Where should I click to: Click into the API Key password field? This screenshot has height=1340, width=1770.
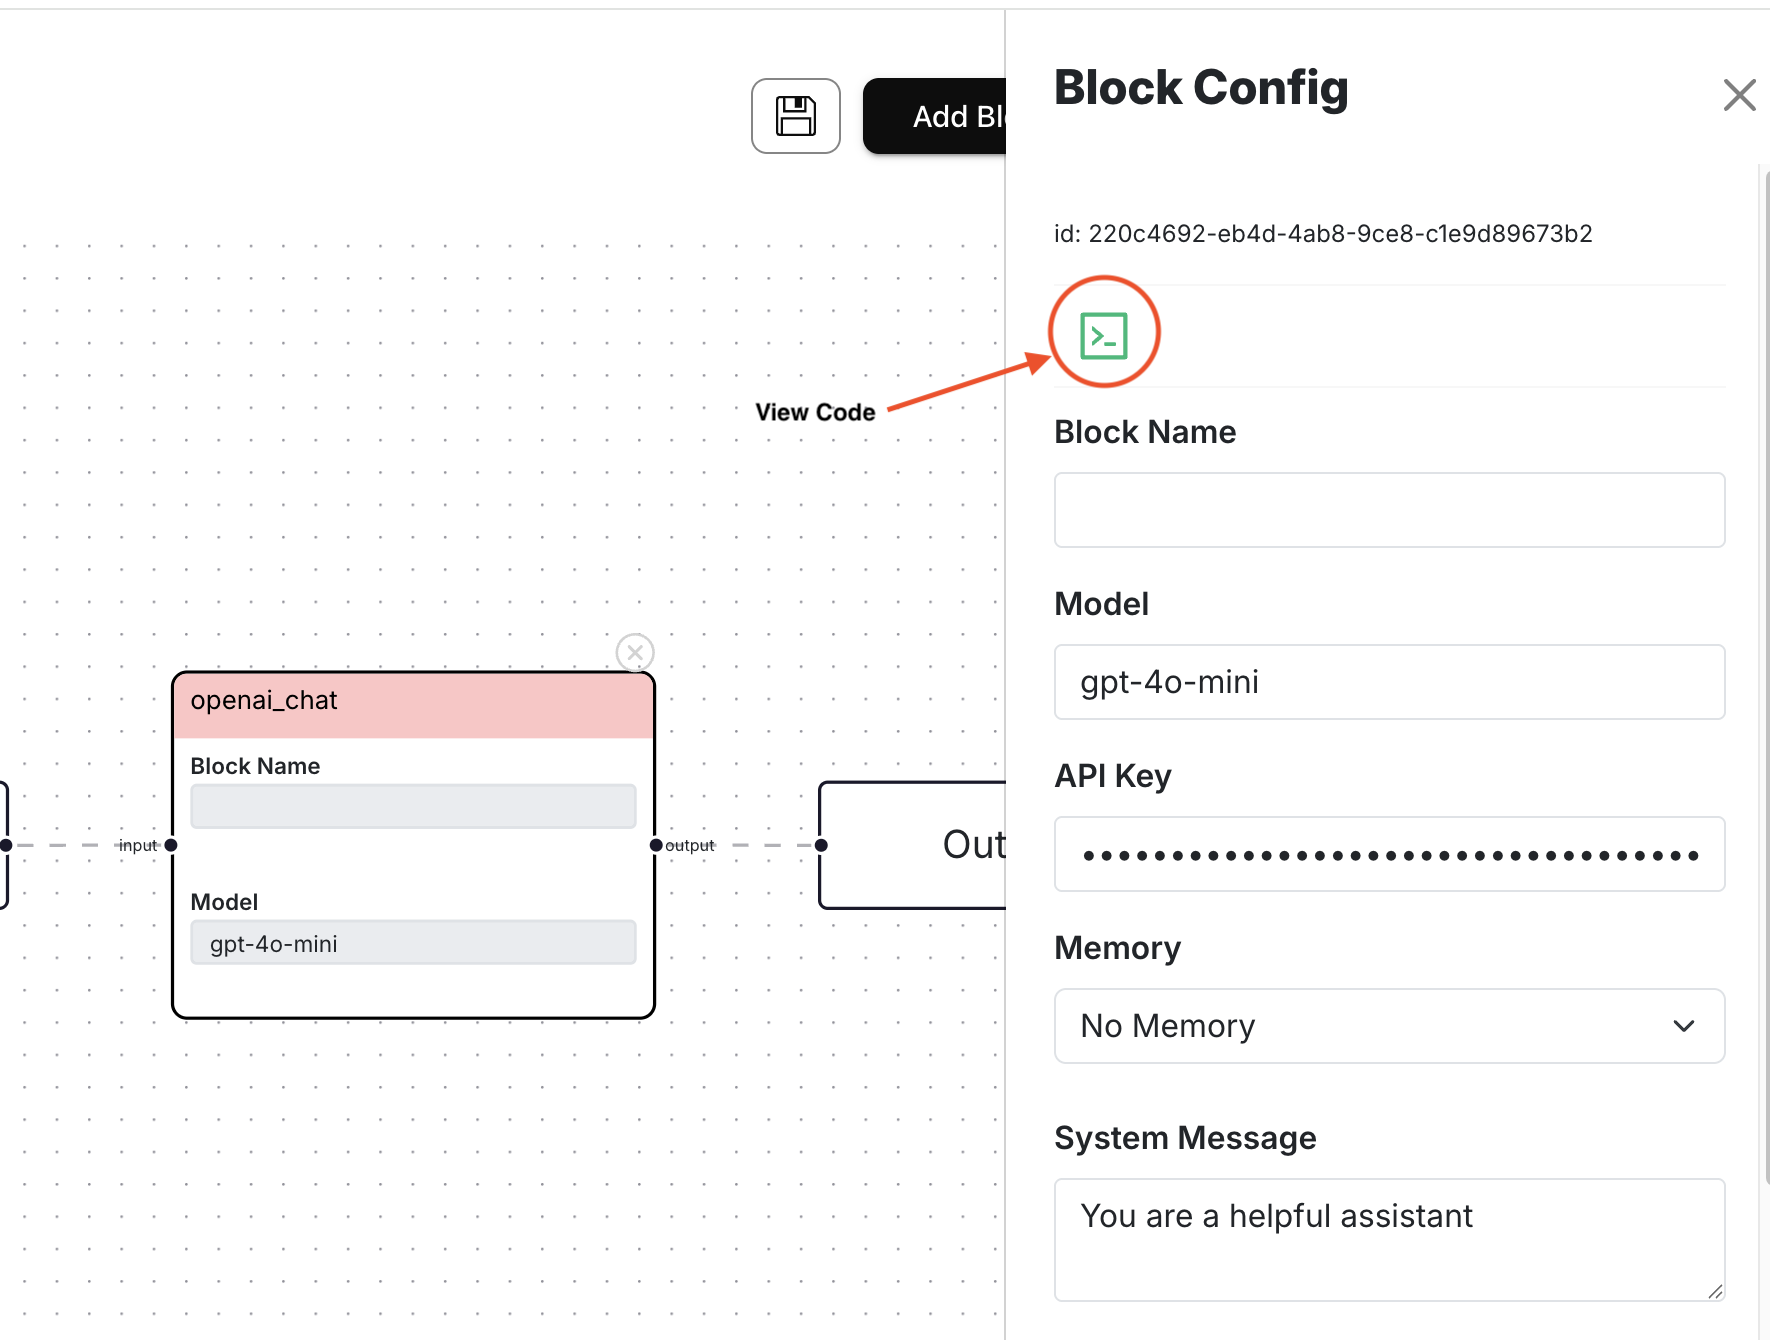tap(1388, 854)
